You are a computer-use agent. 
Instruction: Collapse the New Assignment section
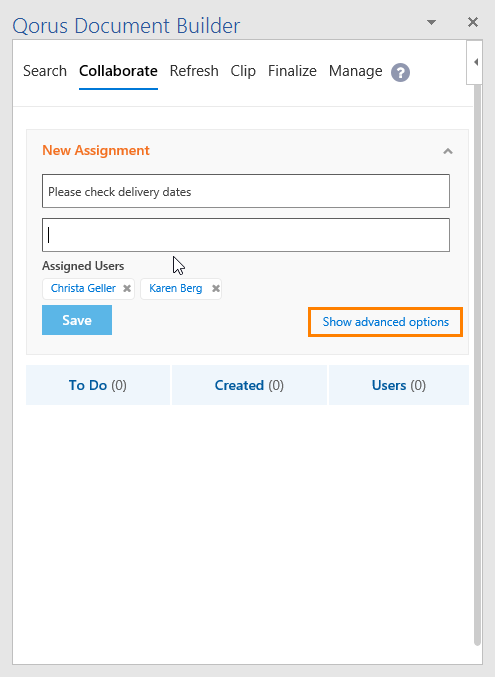click(448, 151)
